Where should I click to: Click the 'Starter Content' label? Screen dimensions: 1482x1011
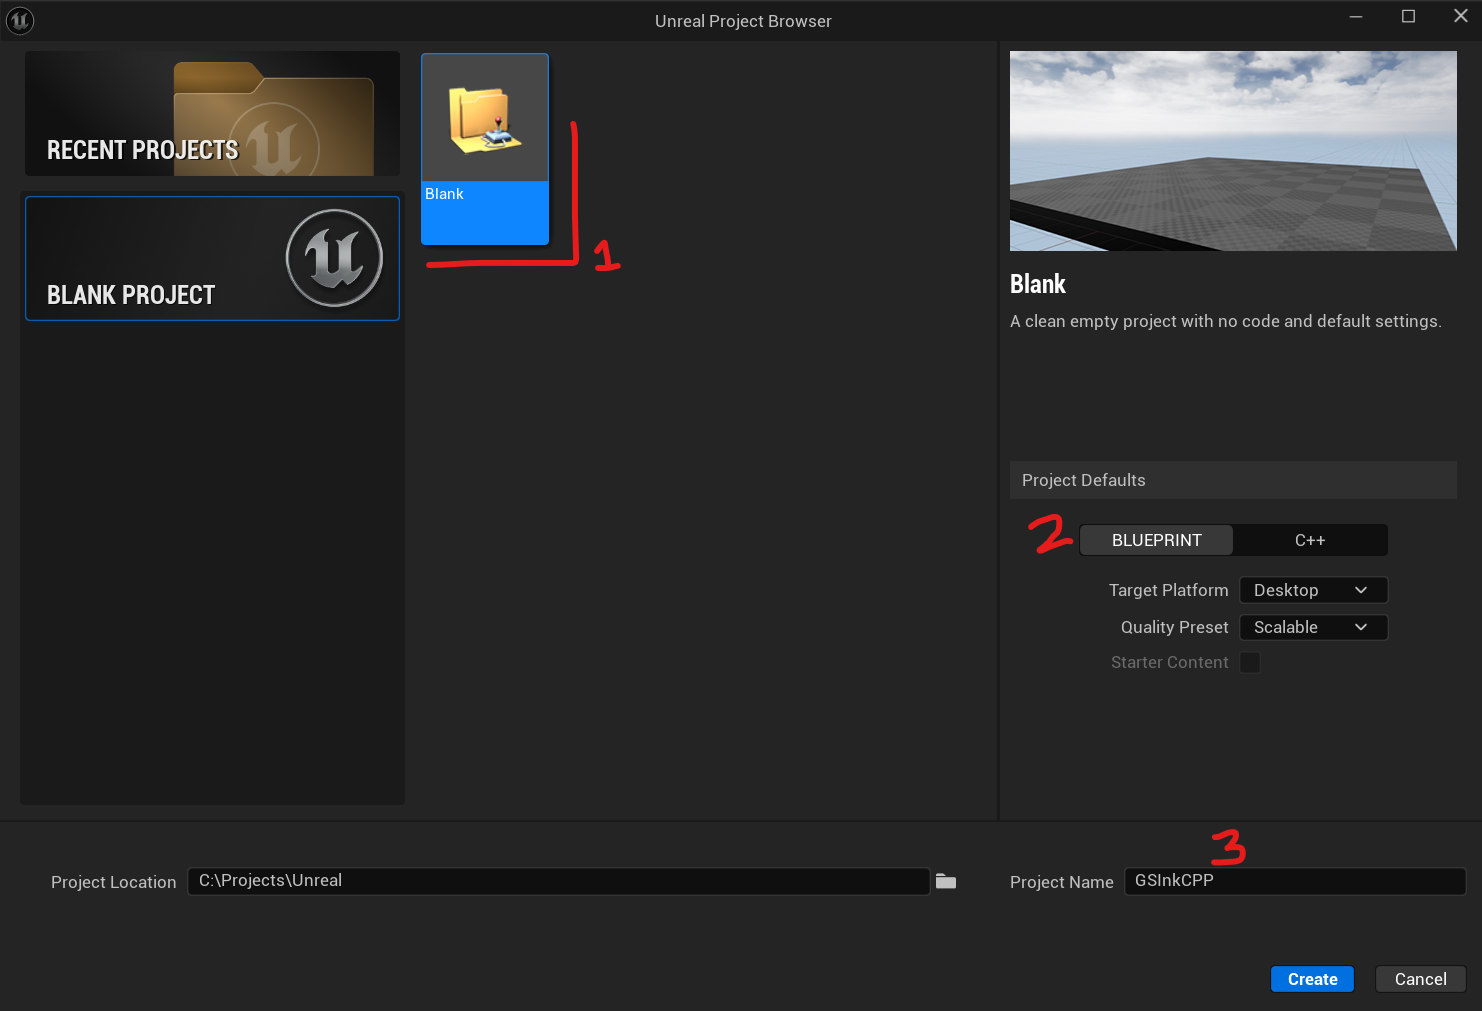click(x=1169, y=662)
